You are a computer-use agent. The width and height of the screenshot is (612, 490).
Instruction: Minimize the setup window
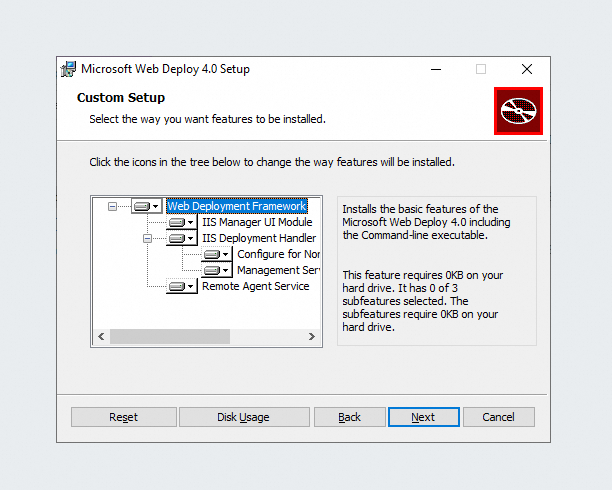click(x=436, y=69)
